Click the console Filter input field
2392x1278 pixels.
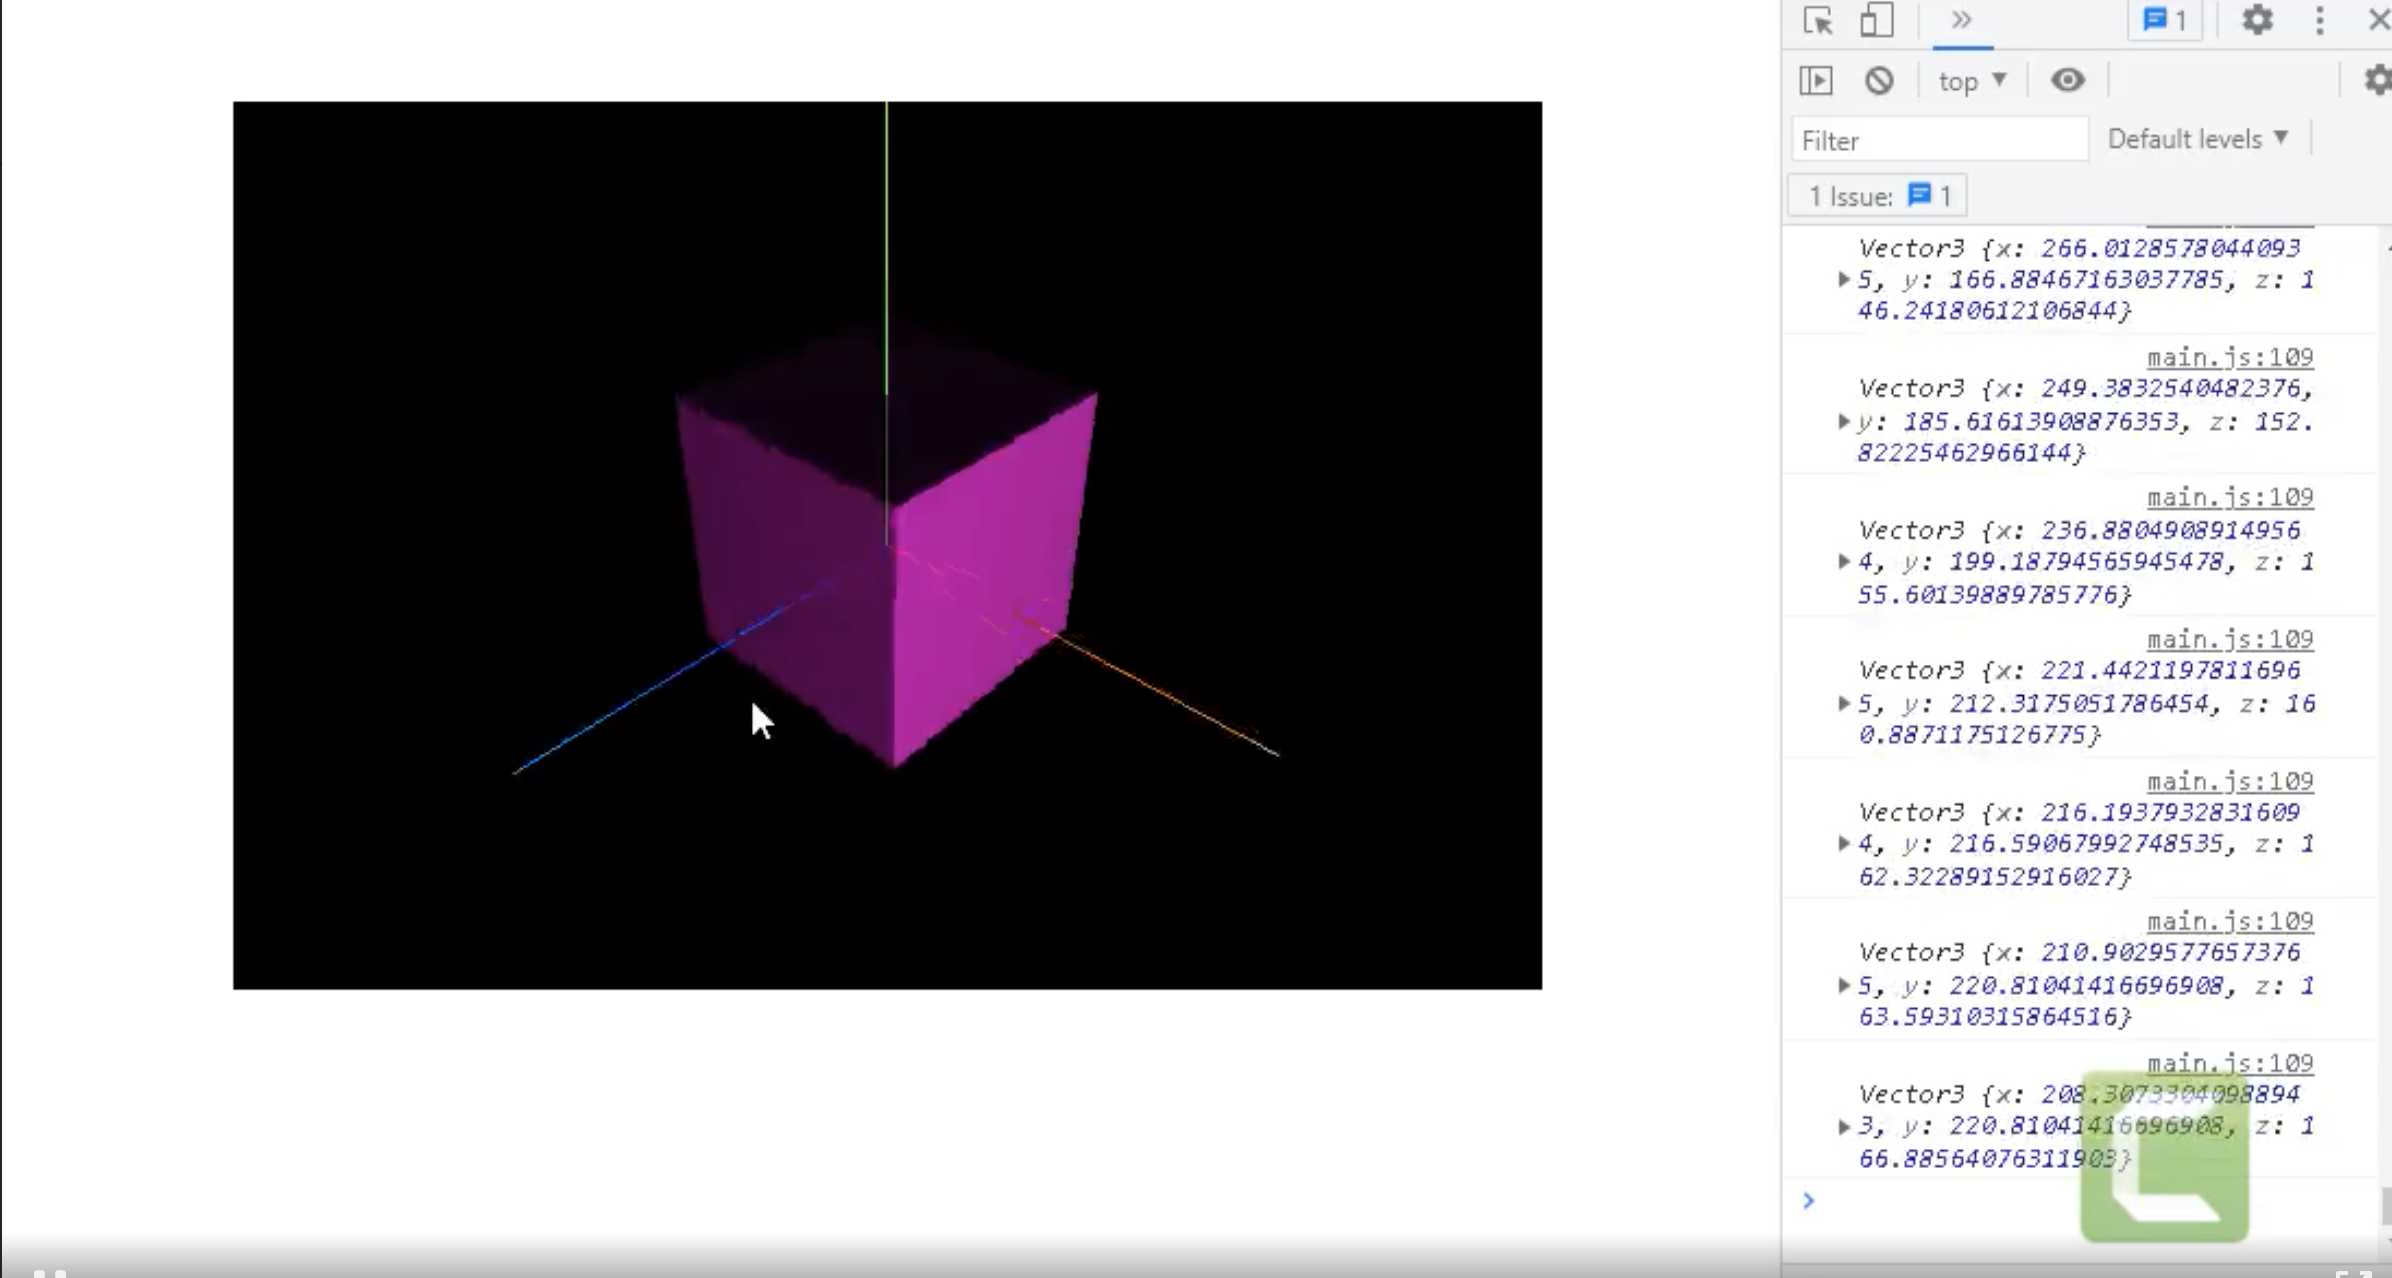pyautogui.click(x=1938, y=139)
